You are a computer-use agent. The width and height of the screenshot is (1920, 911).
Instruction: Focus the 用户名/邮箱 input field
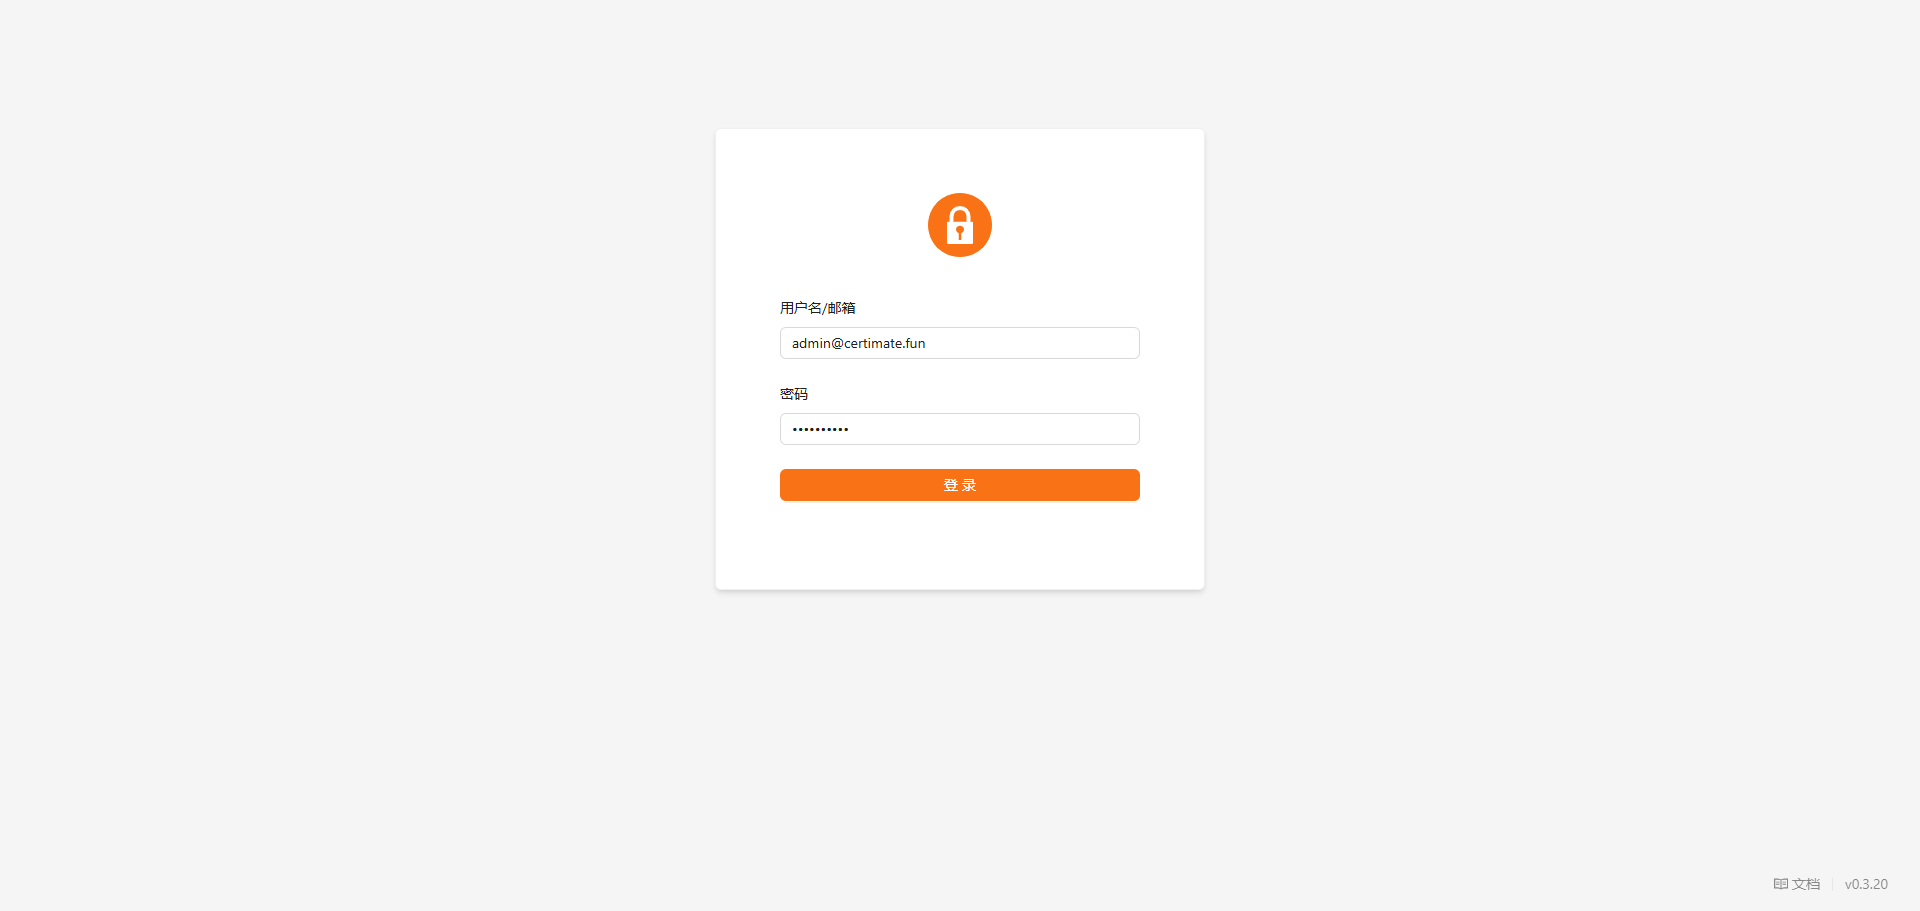[960, 343]
